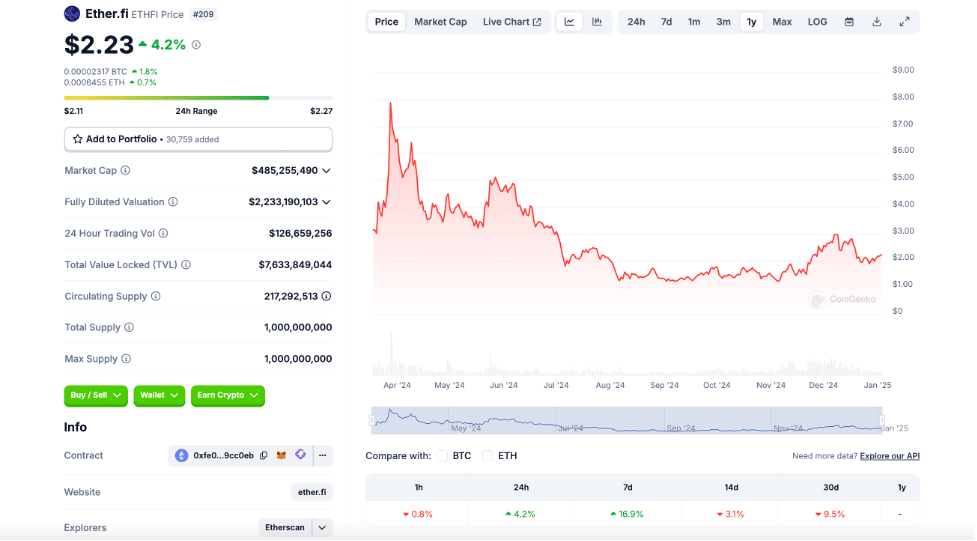Set chart range to 7d
This screenshot has height=541, width=977.
coord(666,22)
